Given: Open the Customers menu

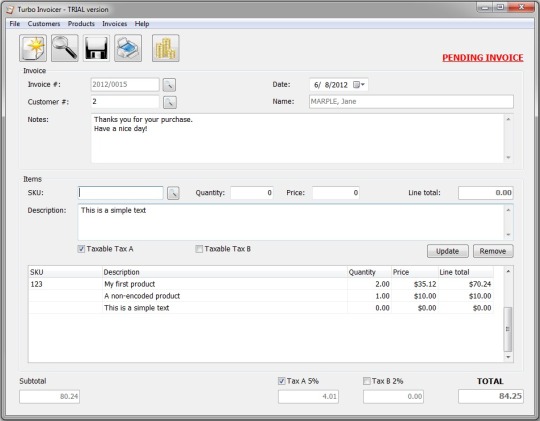Looking at the screenshot, I should (44, 24).
